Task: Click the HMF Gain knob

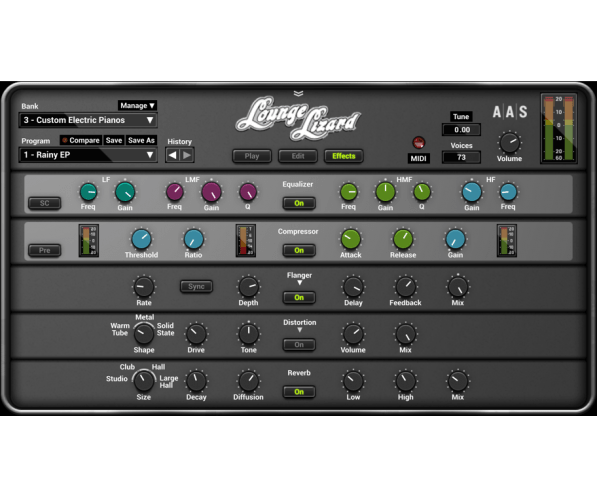Action: tap(385, 192)
